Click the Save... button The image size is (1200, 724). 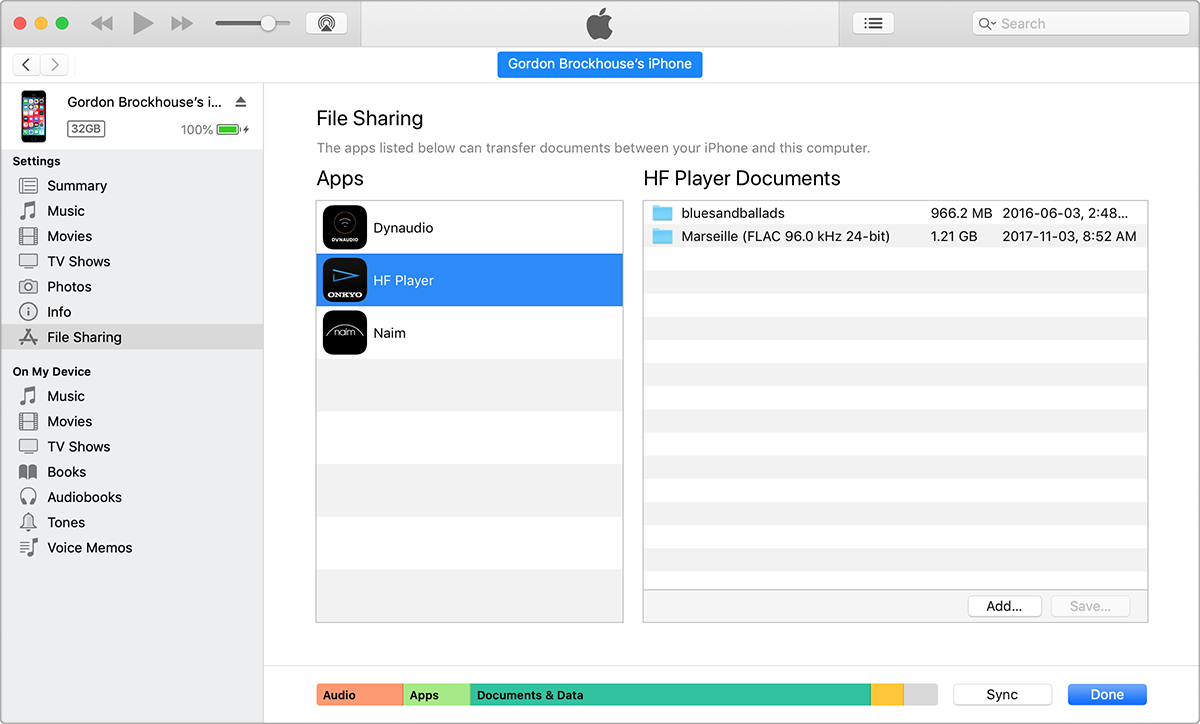(1090, 606)
